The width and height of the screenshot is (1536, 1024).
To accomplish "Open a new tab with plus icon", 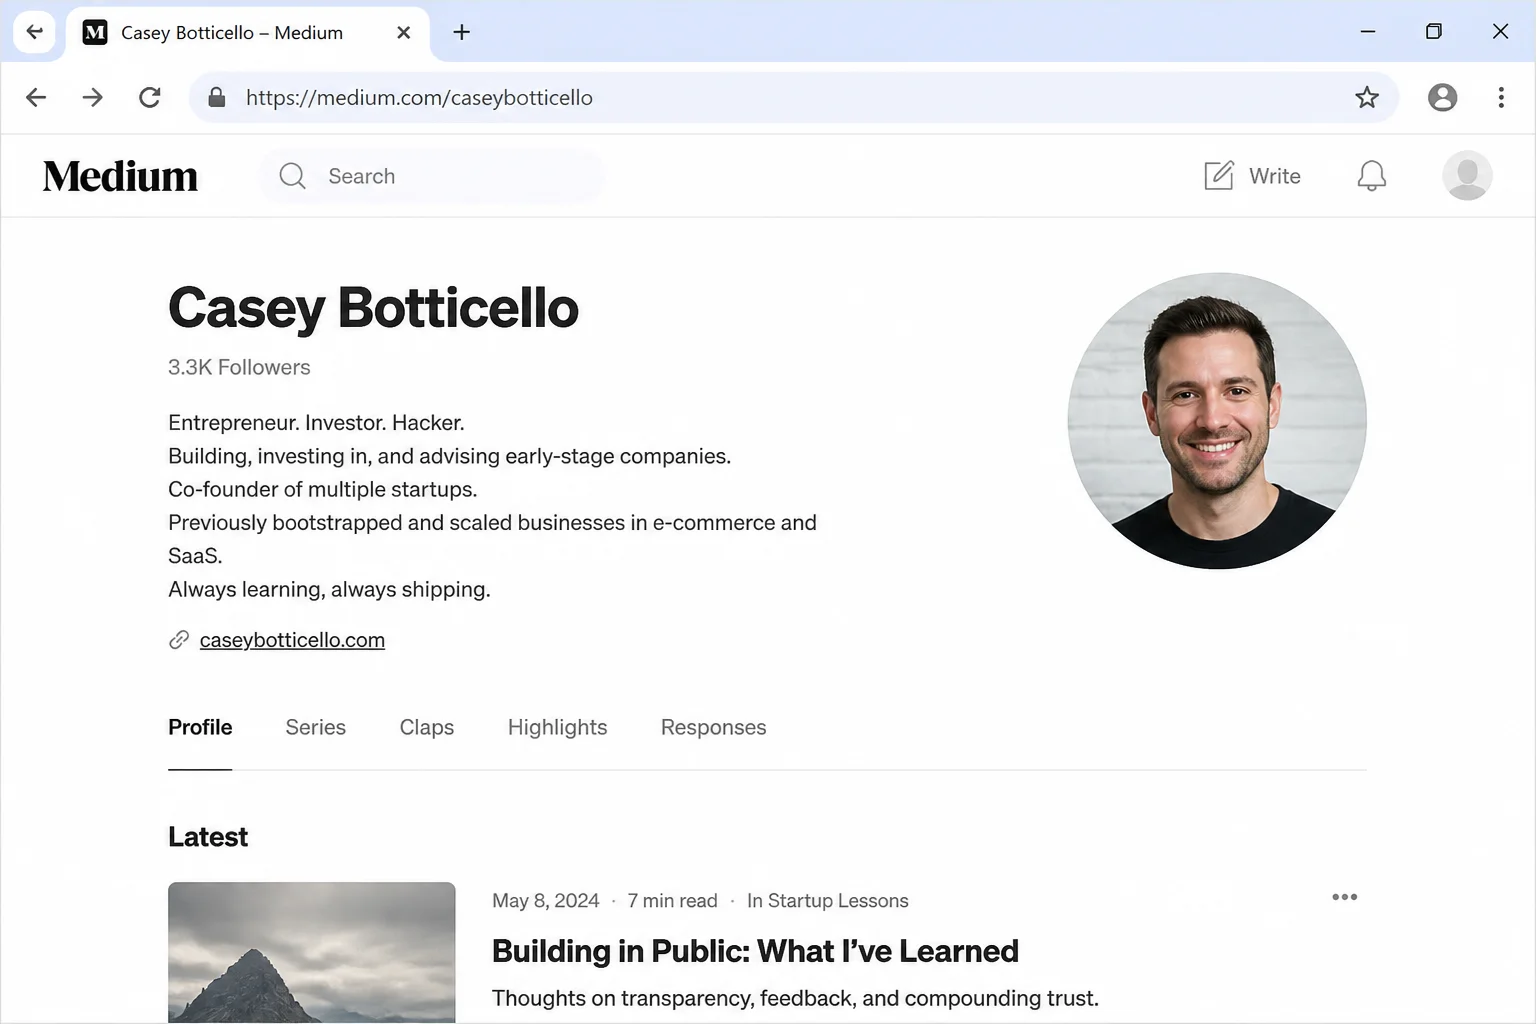I will tap(461, 32).
